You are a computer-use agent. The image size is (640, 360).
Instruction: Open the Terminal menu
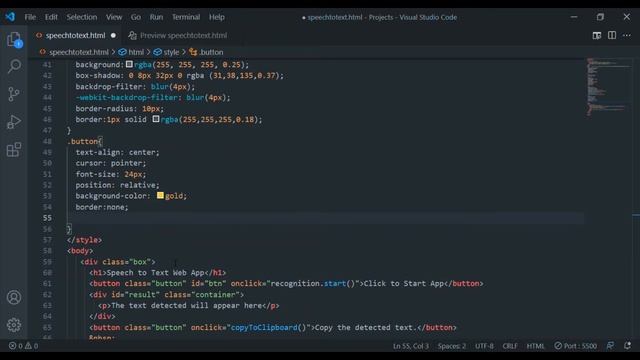186,17
